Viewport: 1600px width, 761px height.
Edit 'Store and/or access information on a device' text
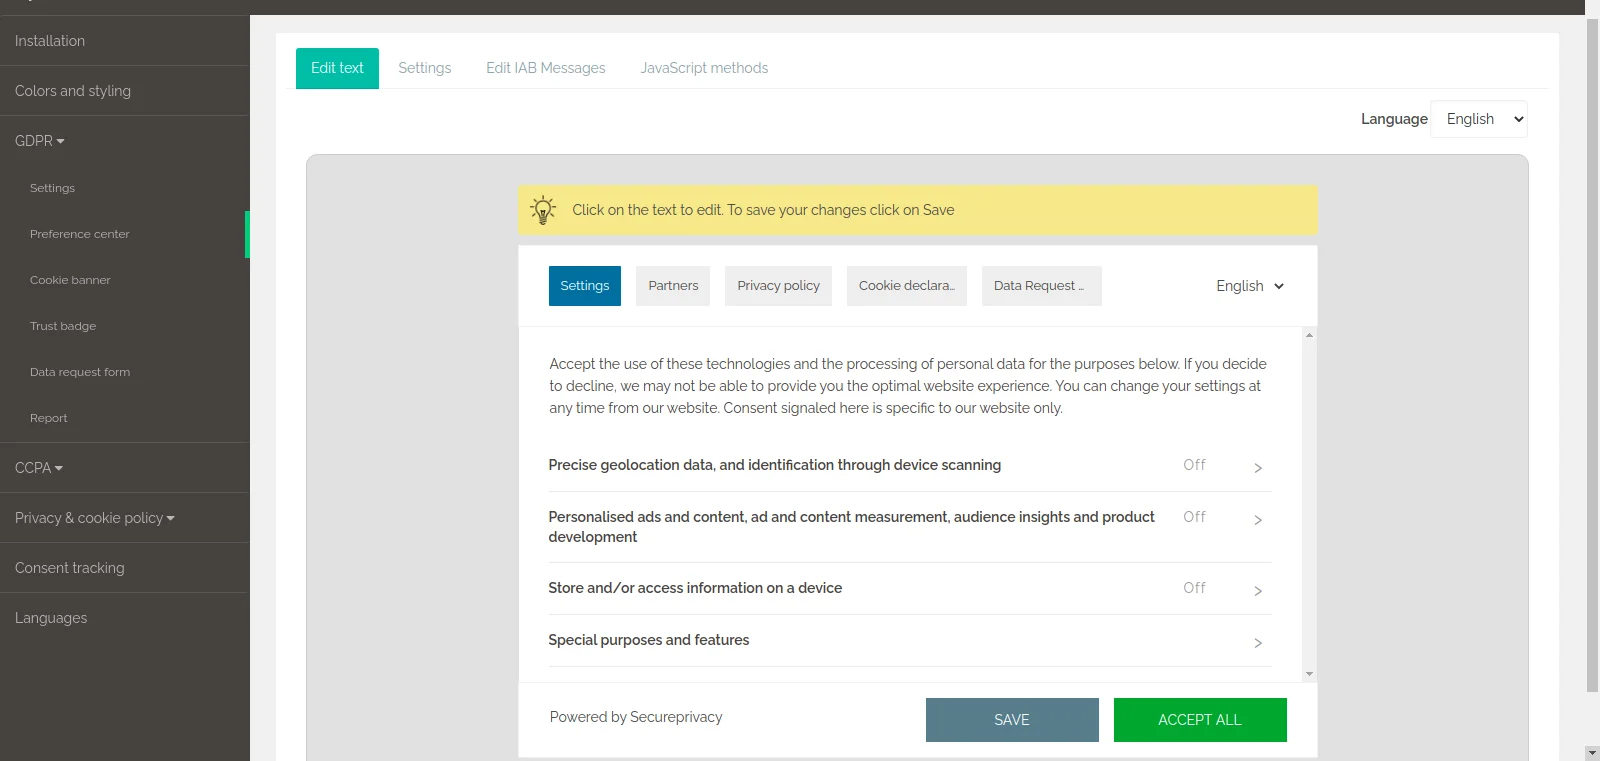(x=695, y=588)
